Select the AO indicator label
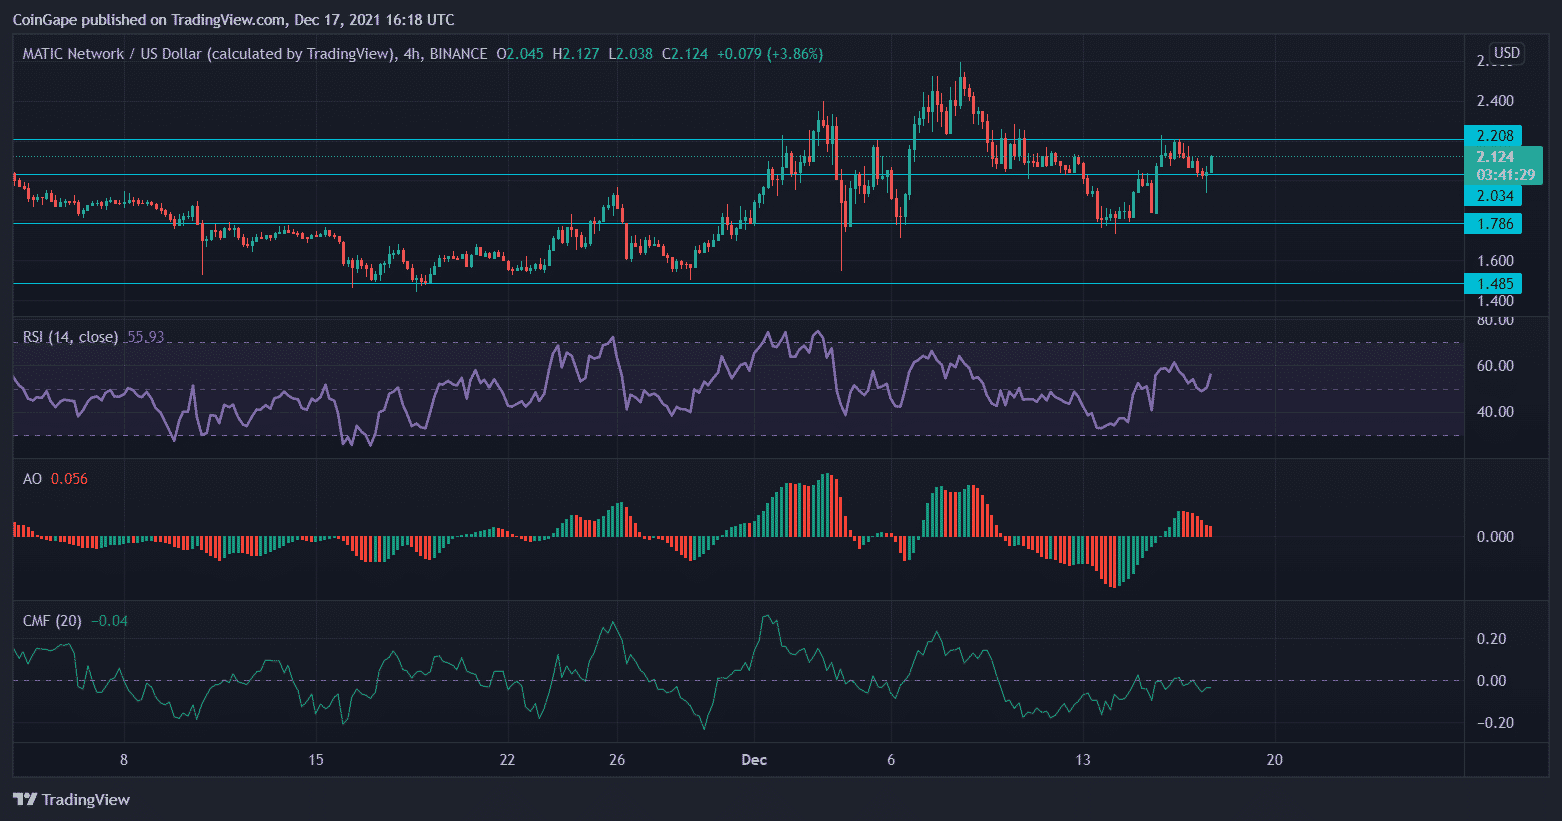 [x=32, y=479]
